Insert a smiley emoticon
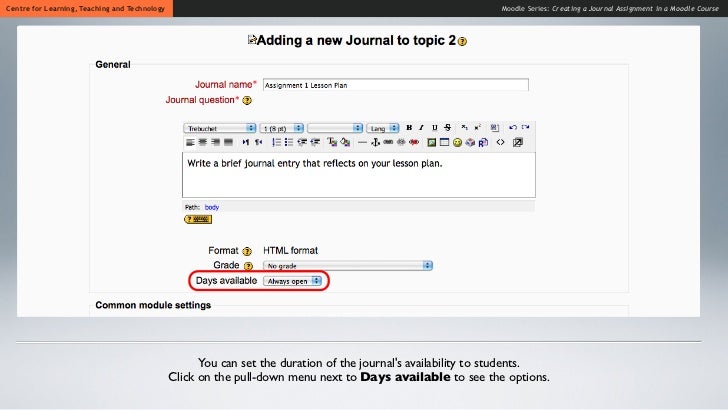Image resolution: width=728 pixels, height=410 pixels. (x=457, y=143)
